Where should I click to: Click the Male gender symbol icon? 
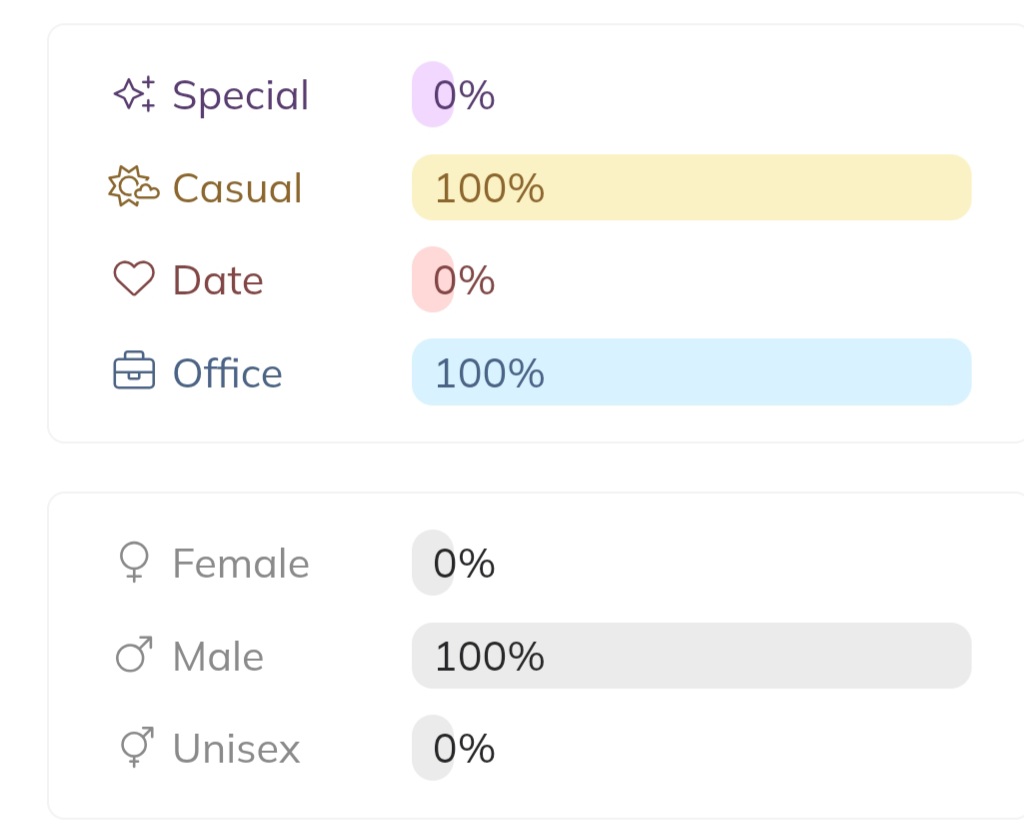point(134,656)
